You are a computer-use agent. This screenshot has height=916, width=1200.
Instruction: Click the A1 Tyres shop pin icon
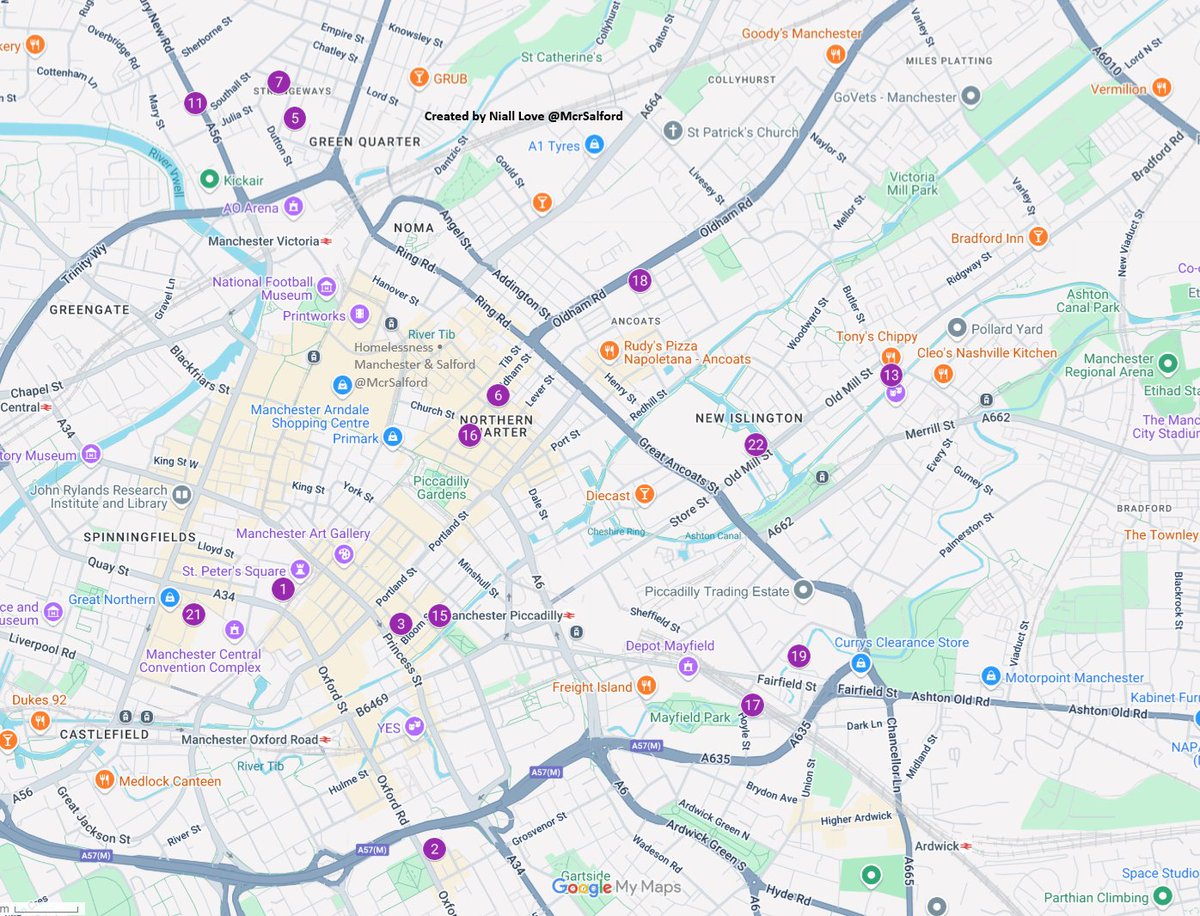(595, 146)
